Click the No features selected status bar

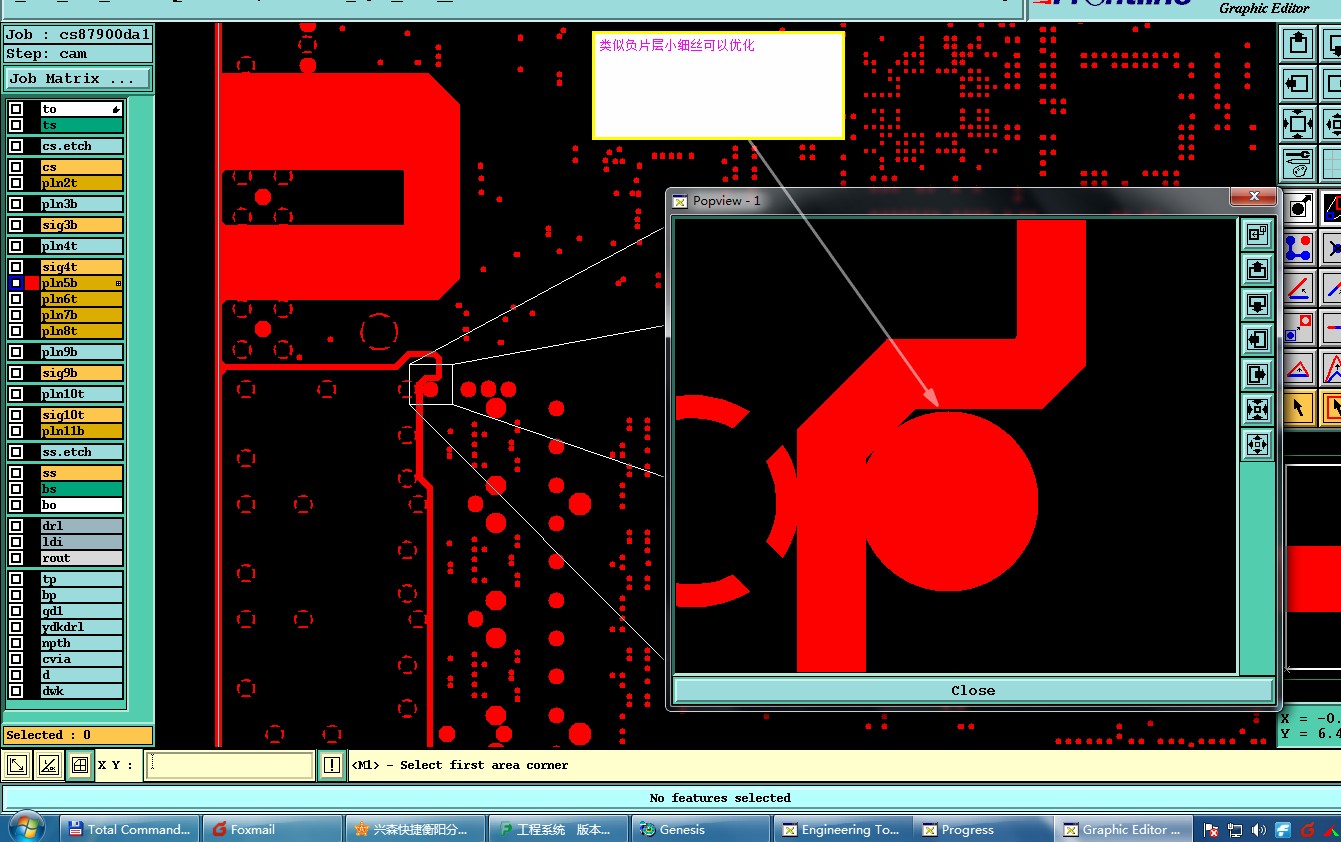click(x=720, y=798)
